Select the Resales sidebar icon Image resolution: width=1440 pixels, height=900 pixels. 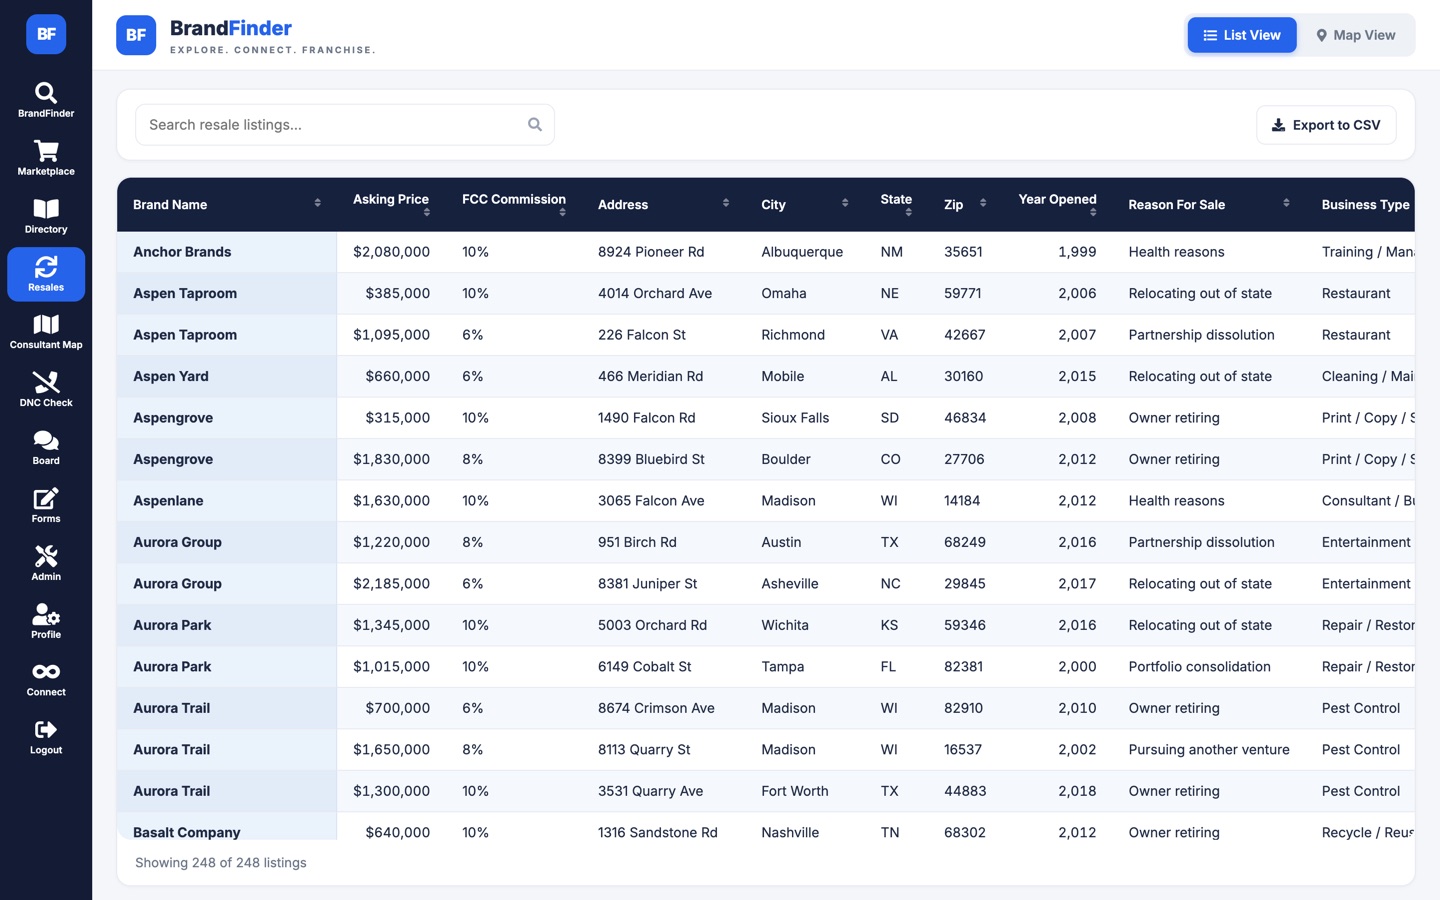[46, 274]
